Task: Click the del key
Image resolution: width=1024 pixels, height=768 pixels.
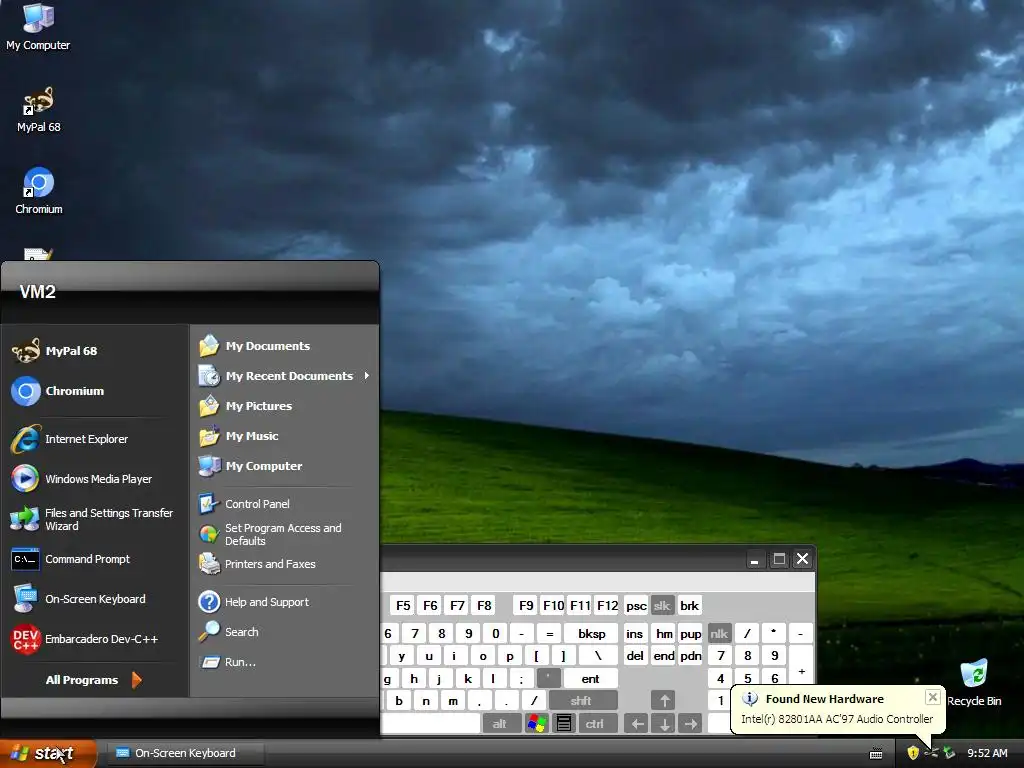Action: [x=635, y=656]
